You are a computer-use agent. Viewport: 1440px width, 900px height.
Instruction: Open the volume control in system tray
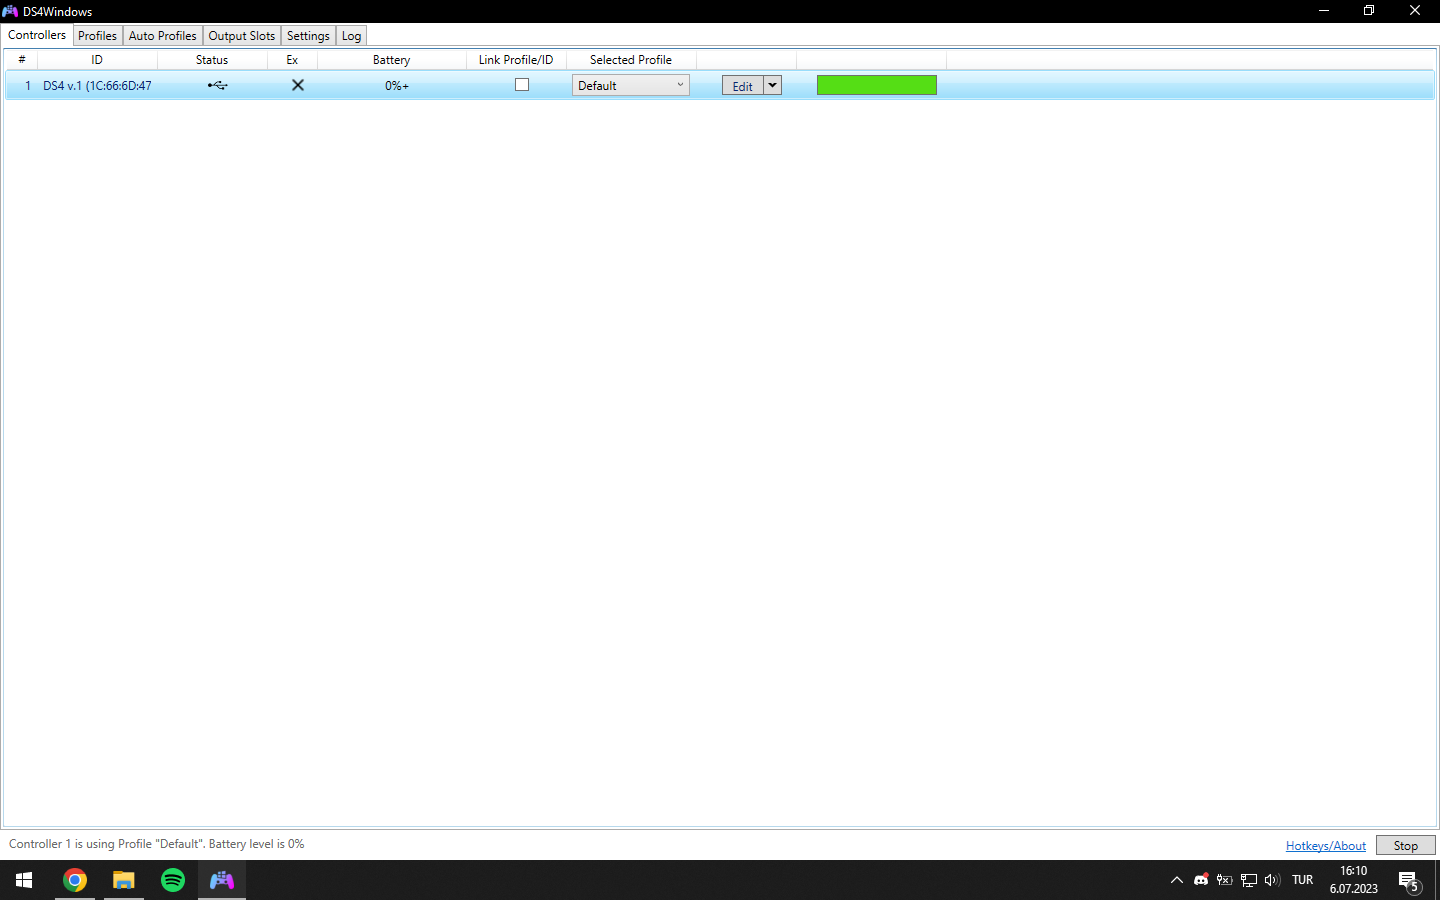pos(1272,880)
